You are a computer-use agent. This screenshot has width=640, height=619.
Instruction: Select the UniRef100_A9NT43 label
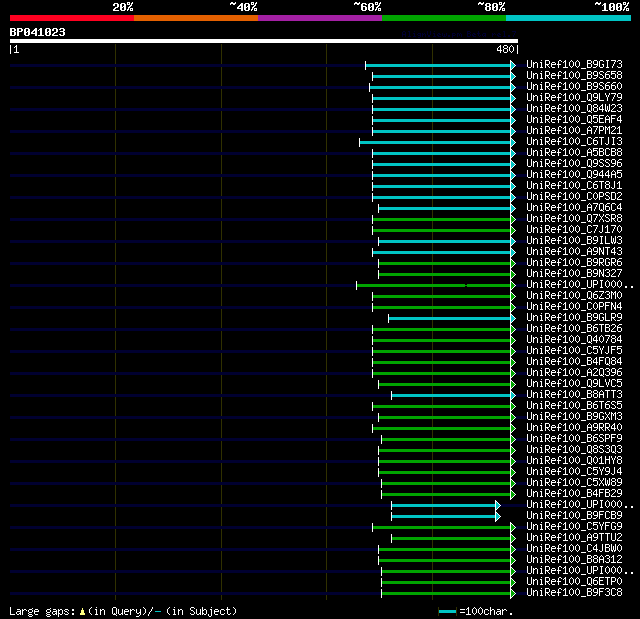[x=574, y=252]
